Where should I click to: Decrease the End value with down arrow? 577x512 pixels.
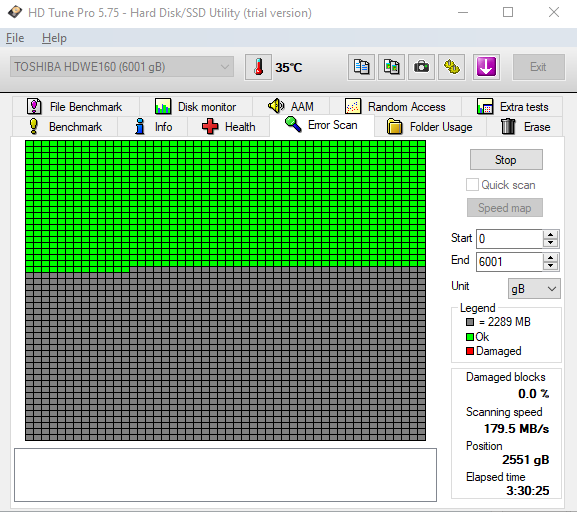(551, 266)
